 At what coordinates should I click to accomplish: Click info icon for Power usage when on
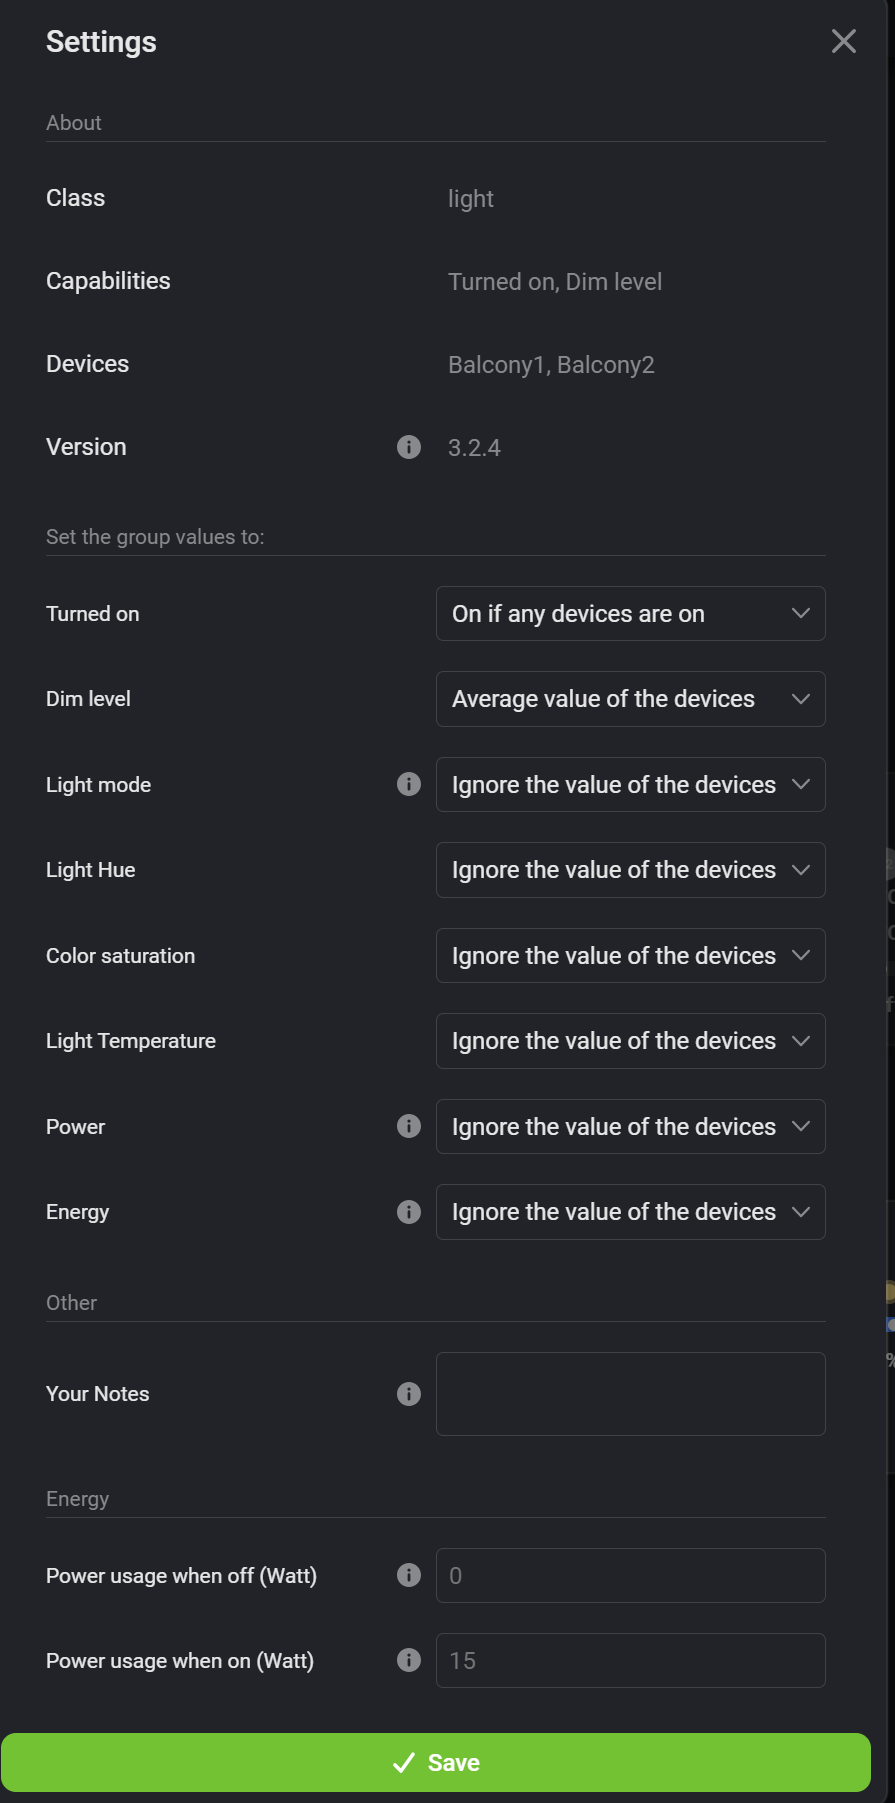(x=409, y=1660)
